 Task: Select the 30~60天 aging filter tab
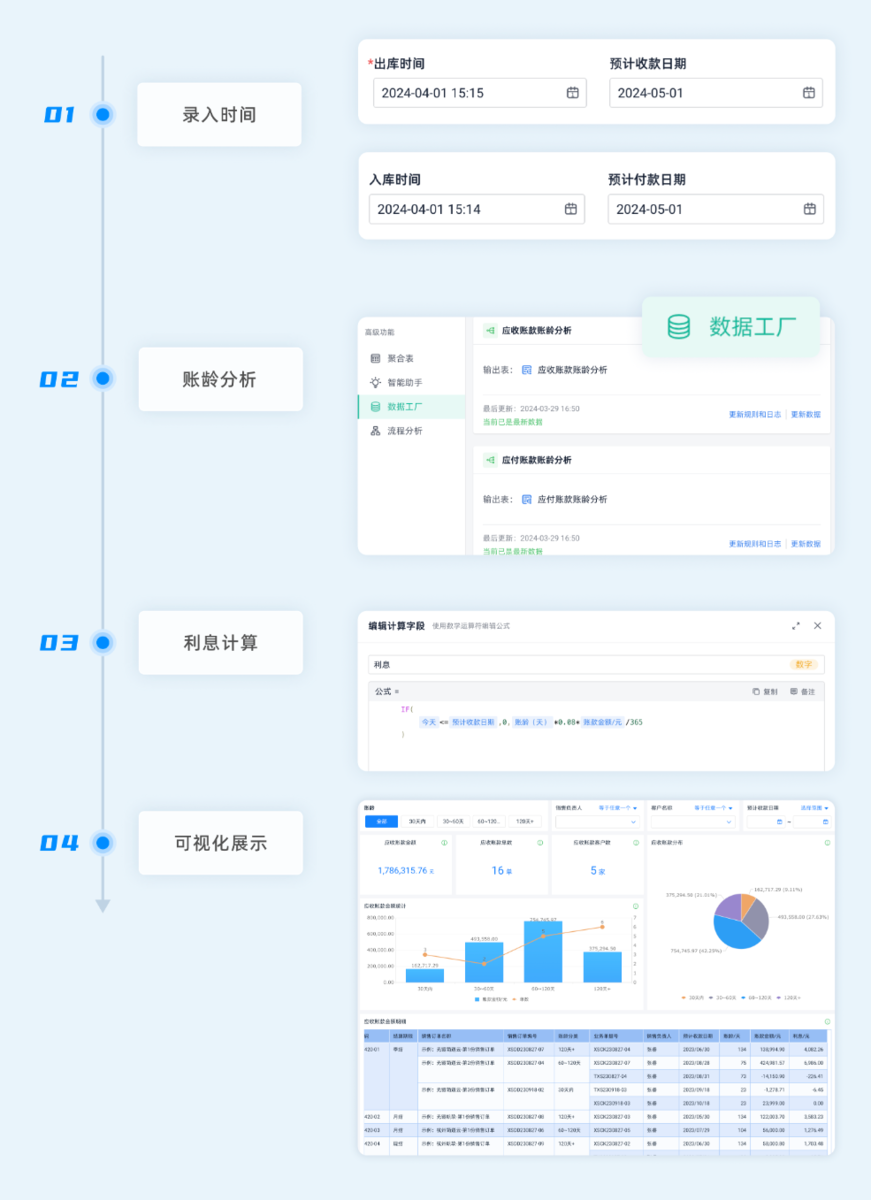click(454, 821)
